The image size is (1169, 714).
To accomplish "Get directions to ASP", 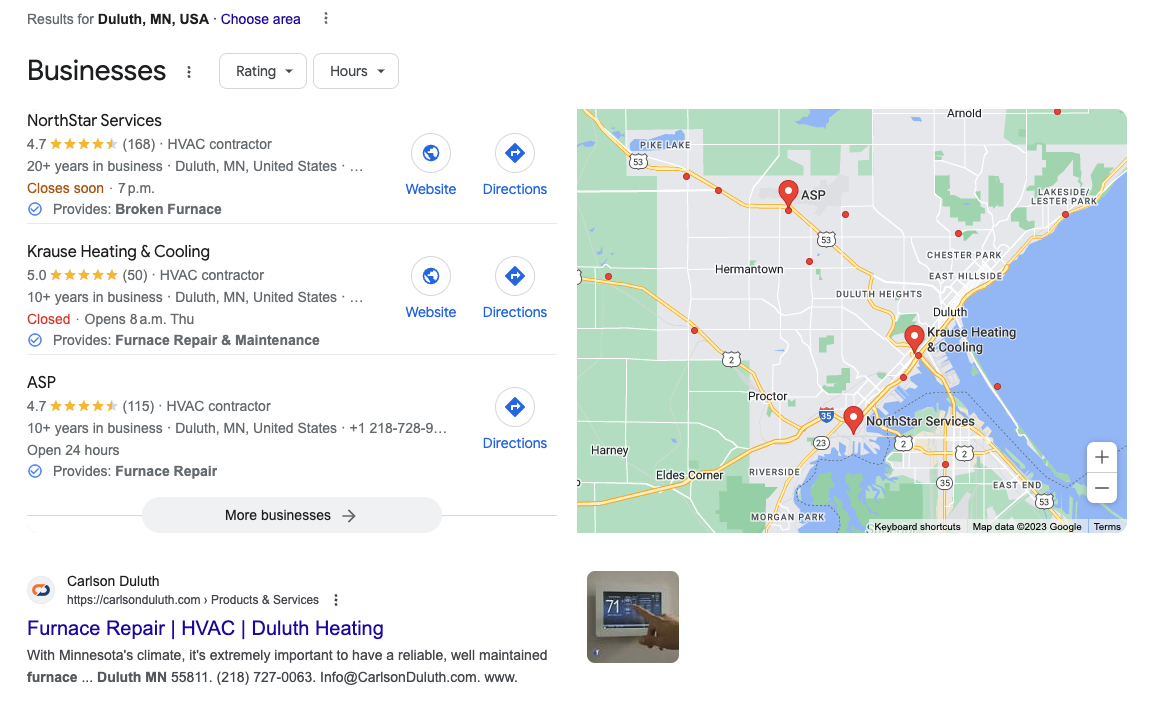I will pyautogui.click(x=514, y=407).
